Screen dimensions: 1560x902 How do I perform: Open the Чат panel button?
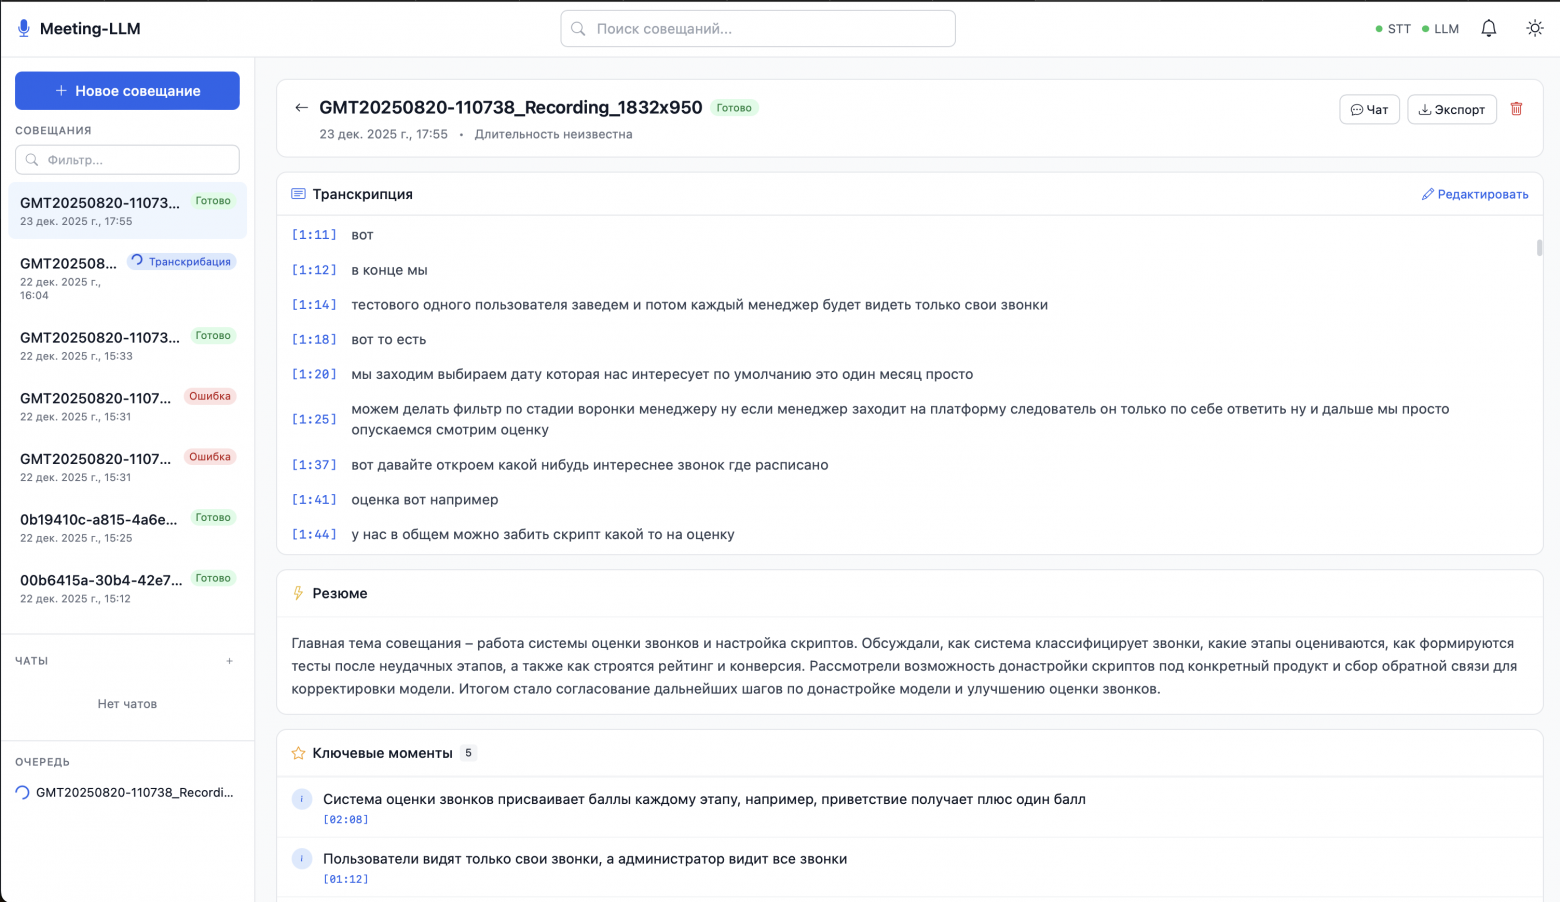point(1369,110)
